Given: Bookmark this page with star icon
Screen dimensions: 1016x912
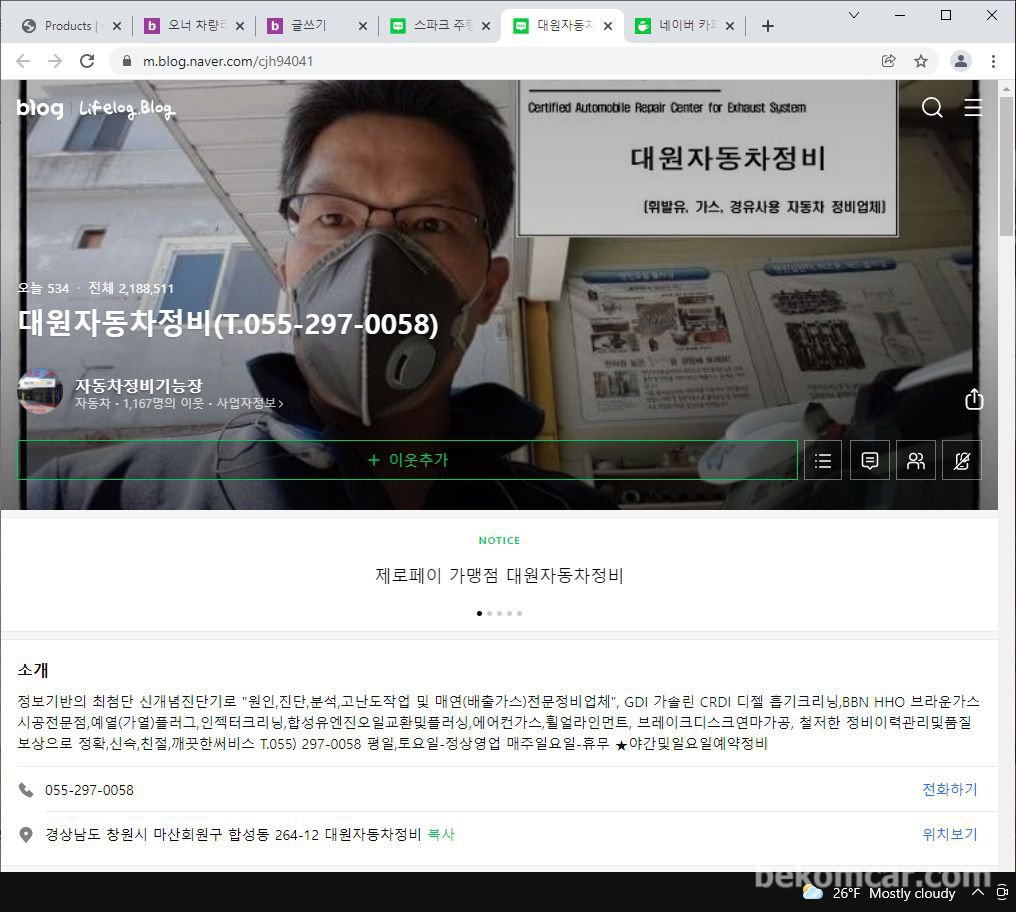Looking at the screenshot, I should (921, 61).
